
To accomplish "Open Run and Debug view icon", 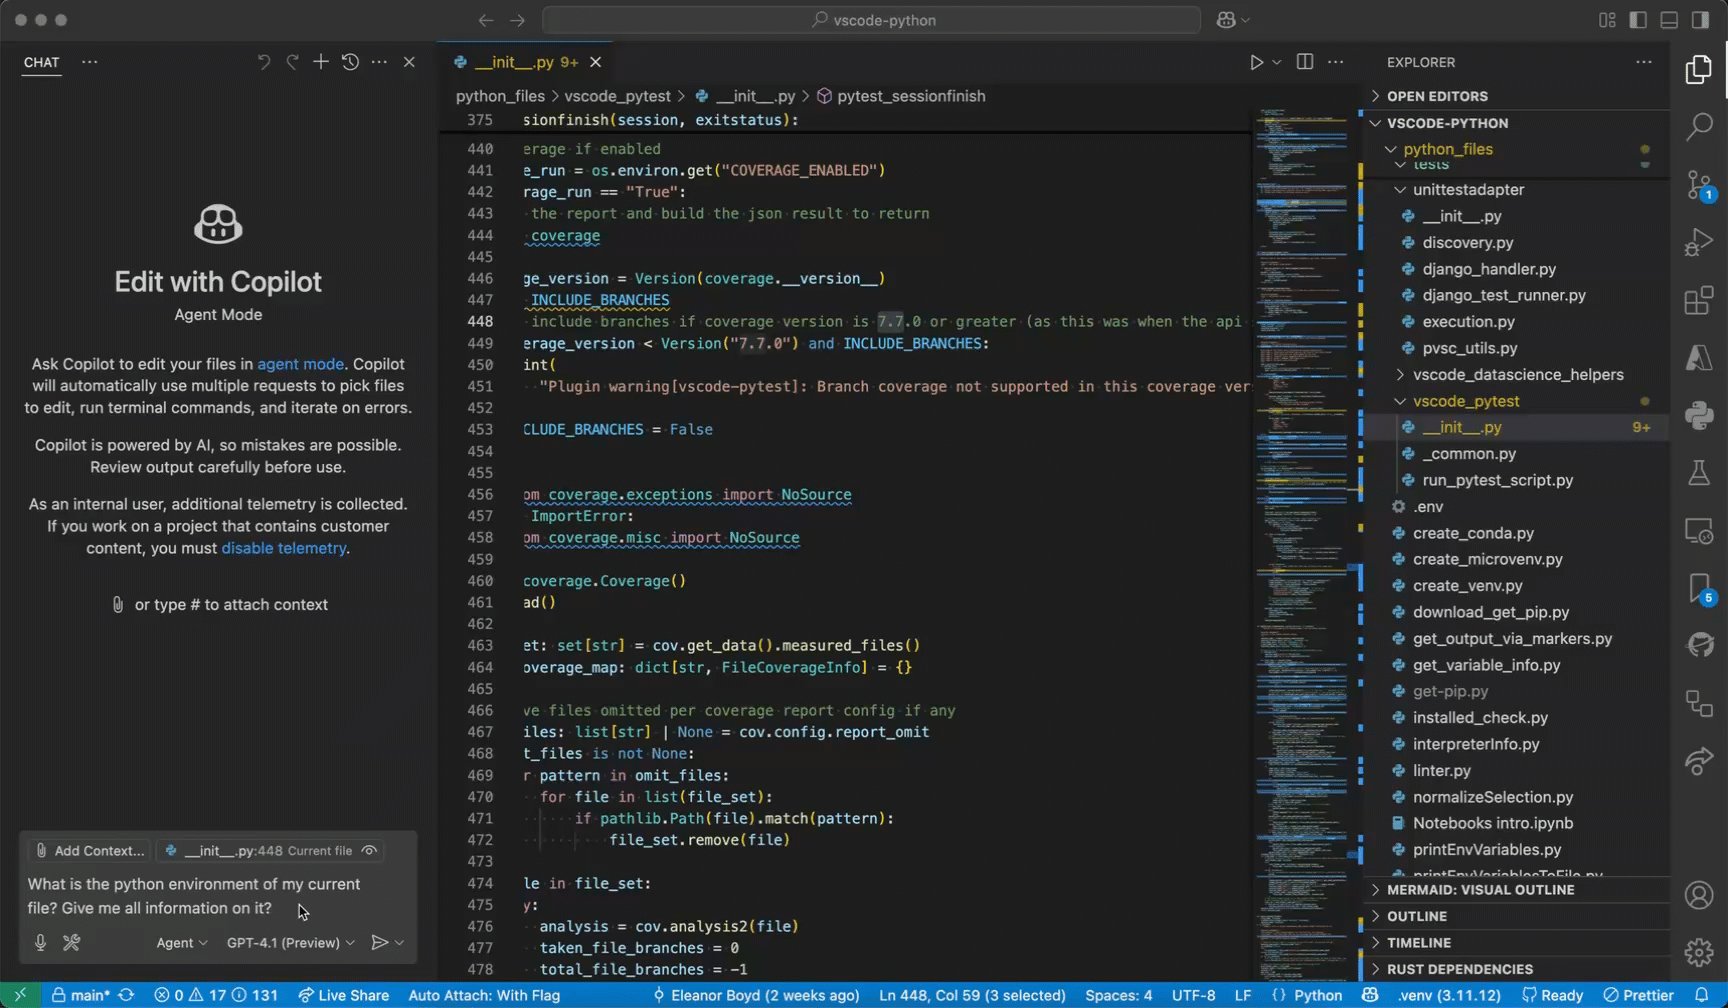I will pos(1699,243).
